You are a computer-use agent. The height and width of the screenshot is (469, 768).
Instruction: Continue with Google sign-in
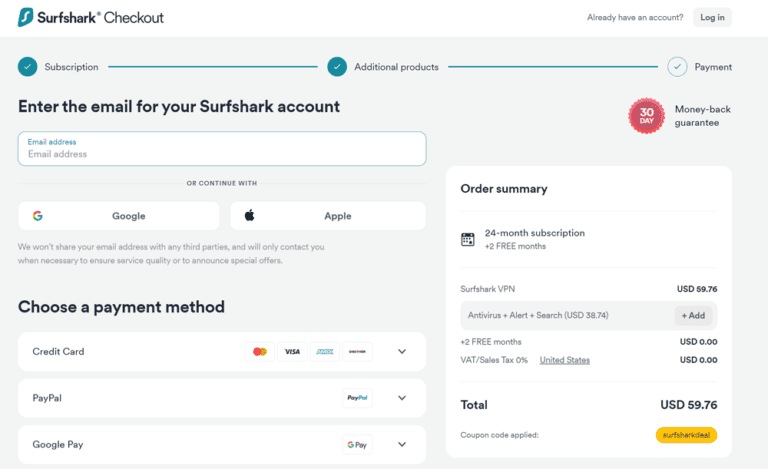click(x=119, y=216)
